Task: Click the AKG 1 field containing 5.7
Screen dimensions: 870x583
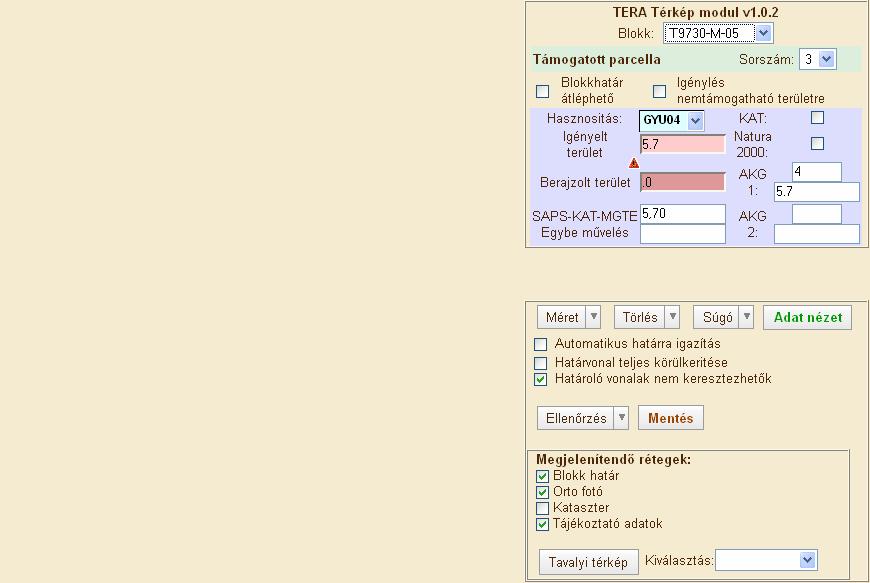Action: [x=817, y=192]
